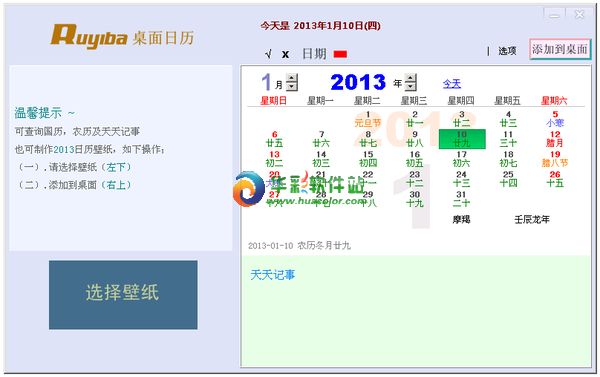Select January 14 初三
The height and width of the screenshot is (377, 600).
[x=321, y=159]
